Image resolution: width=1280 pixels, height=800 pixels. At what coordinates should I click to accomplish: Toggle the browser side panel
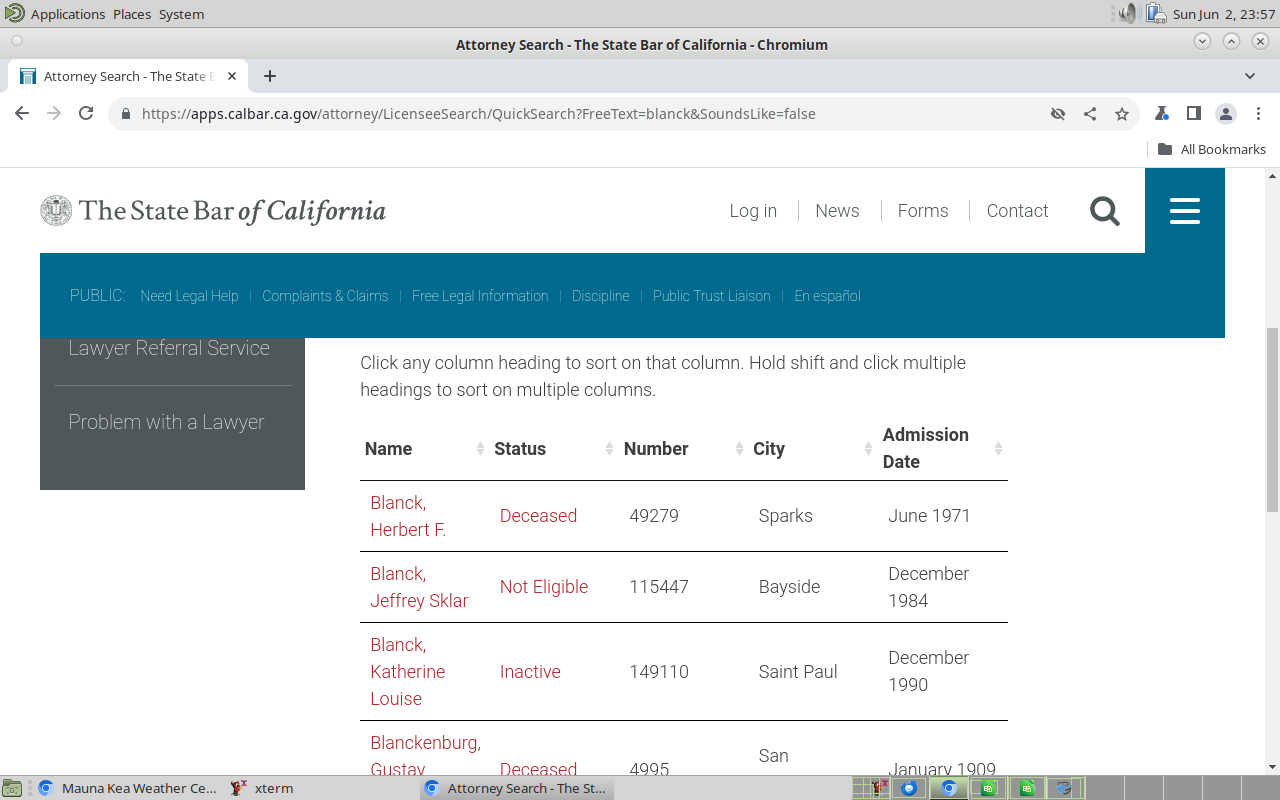(x=1193, y=114)
